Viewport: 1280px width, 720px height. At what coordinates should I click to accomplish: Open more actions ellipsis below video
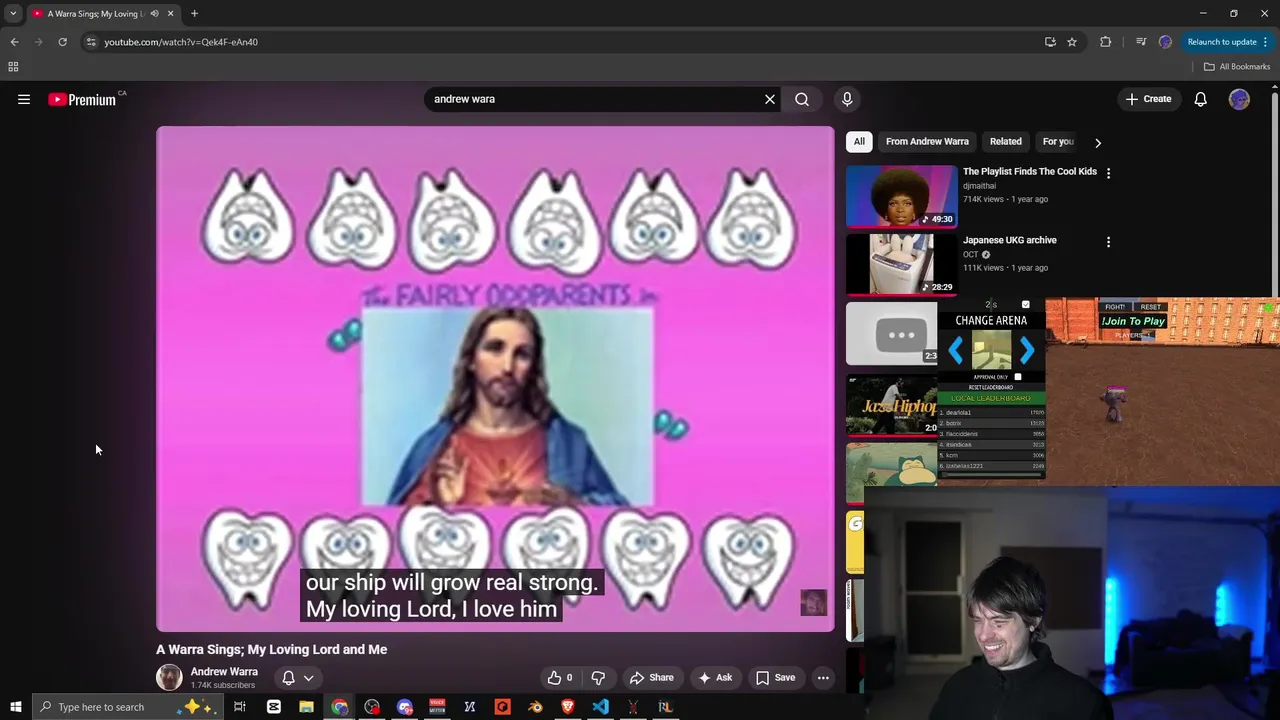pyautogui.click(x=823, y=677)
